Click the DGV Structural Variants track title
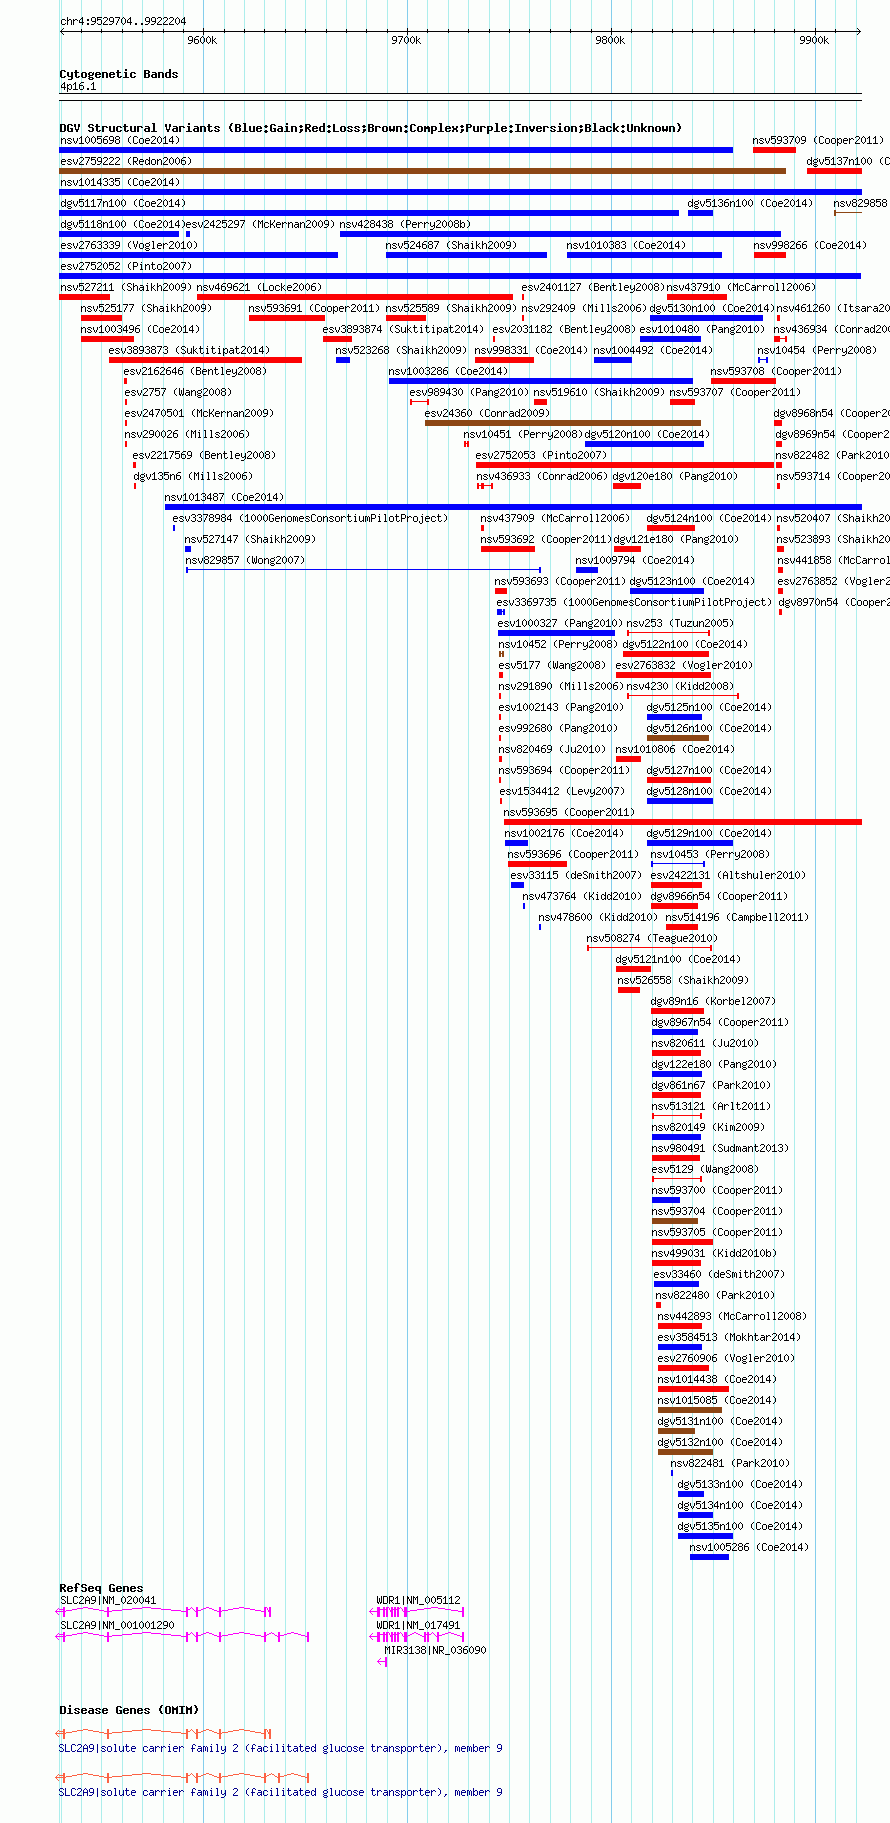The height and width of the screenshot is (1823, 890). click(371, 128)
